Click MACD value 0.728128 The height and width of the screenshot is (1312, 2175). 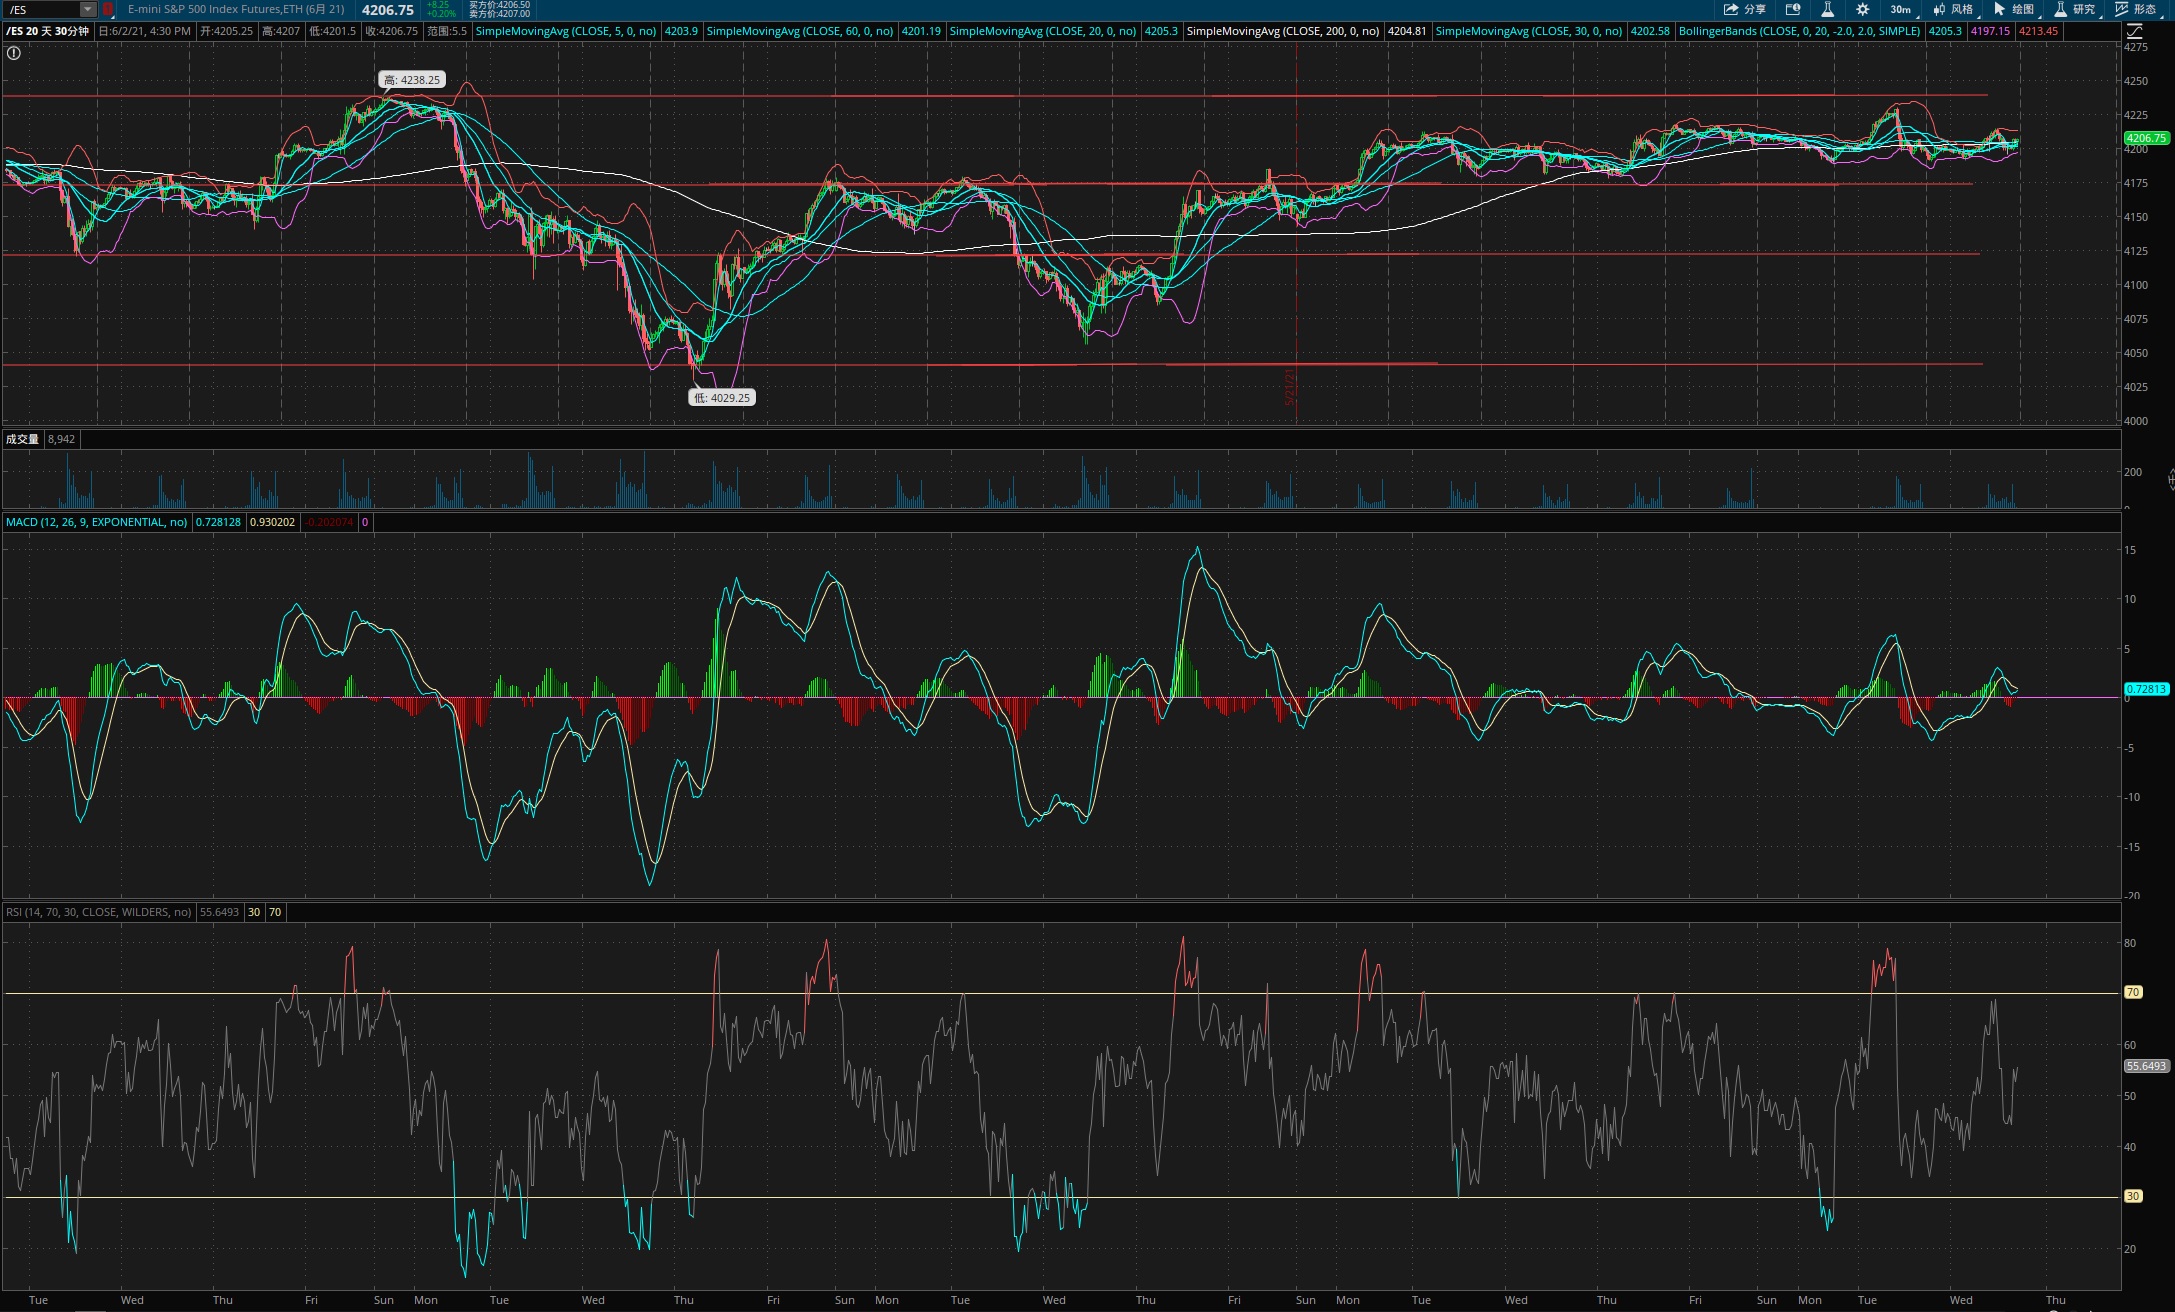pyautogui.click(x=218, y=522)
